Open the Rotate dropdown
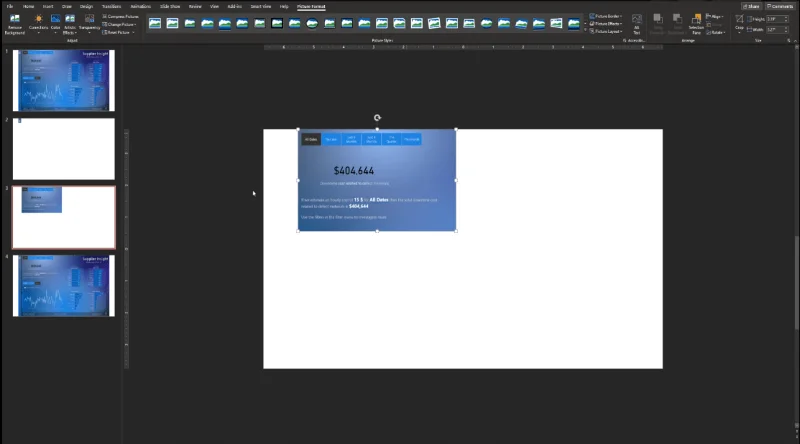This screenshot has height=444, width=800. tap(715, 32)
